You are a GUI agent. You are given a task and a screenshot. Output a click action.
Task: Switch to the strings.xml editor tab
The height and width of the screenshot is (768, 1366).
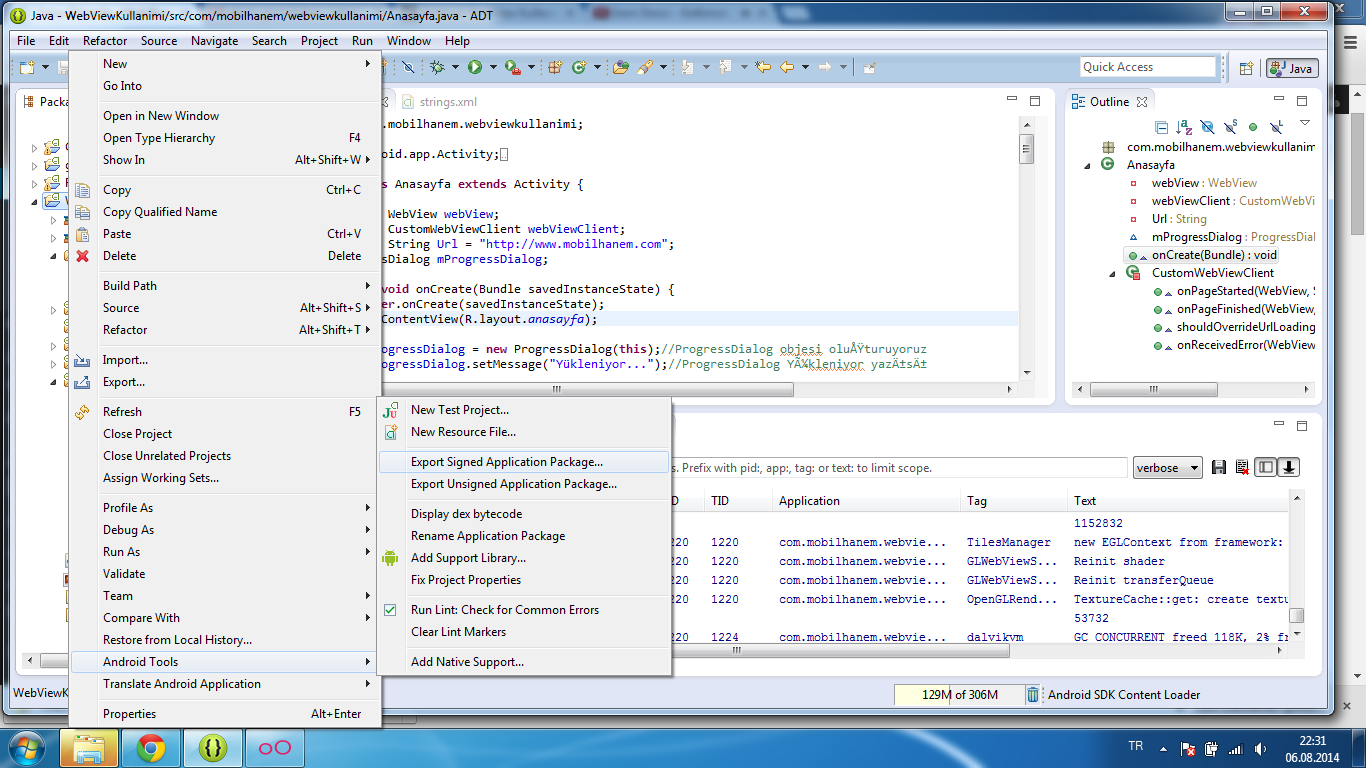(440, 102)
